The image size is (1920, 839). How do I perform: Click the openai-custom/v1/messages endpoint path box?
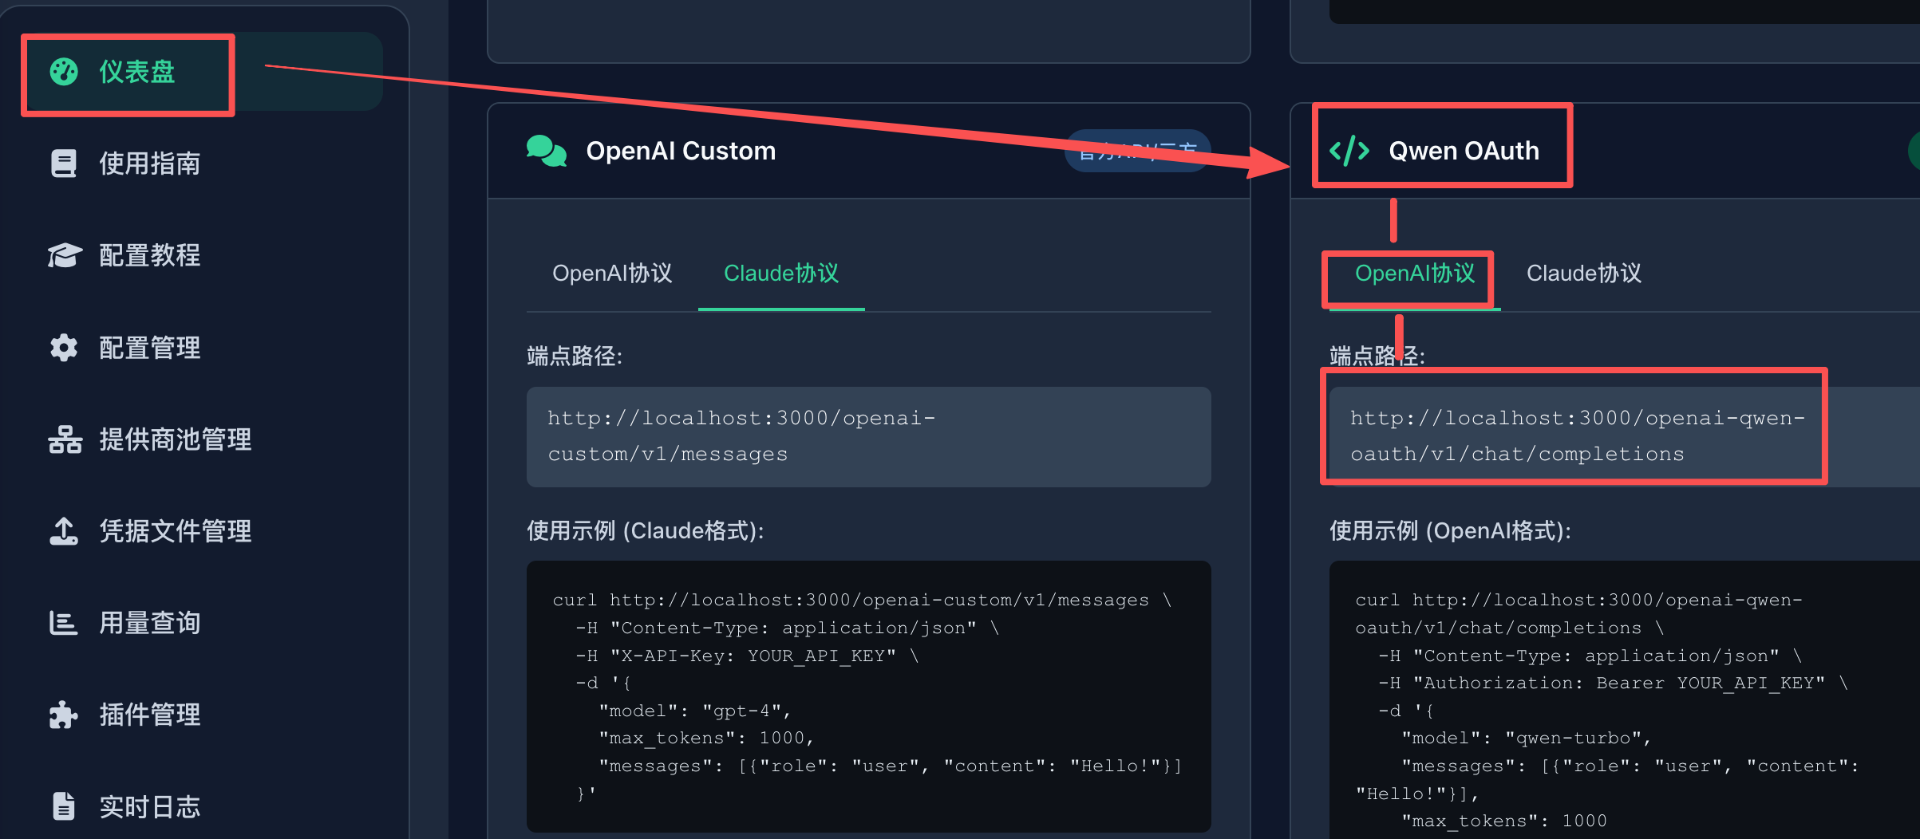pyautogui.click(x=868, y=437)
